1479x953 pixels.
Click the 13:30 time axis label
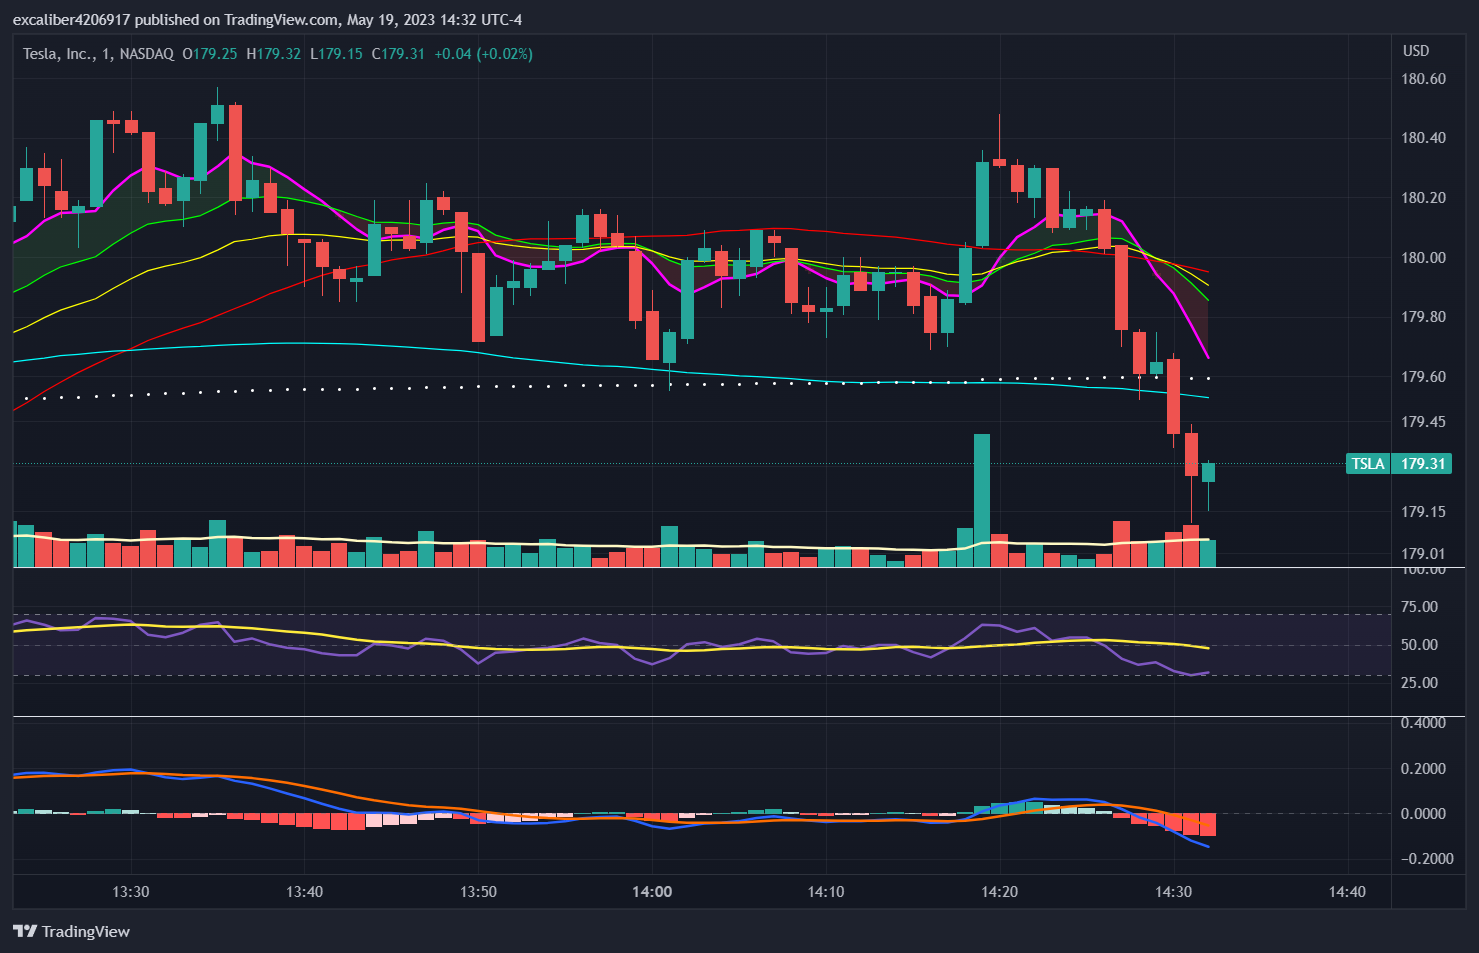tap(131, 892)
